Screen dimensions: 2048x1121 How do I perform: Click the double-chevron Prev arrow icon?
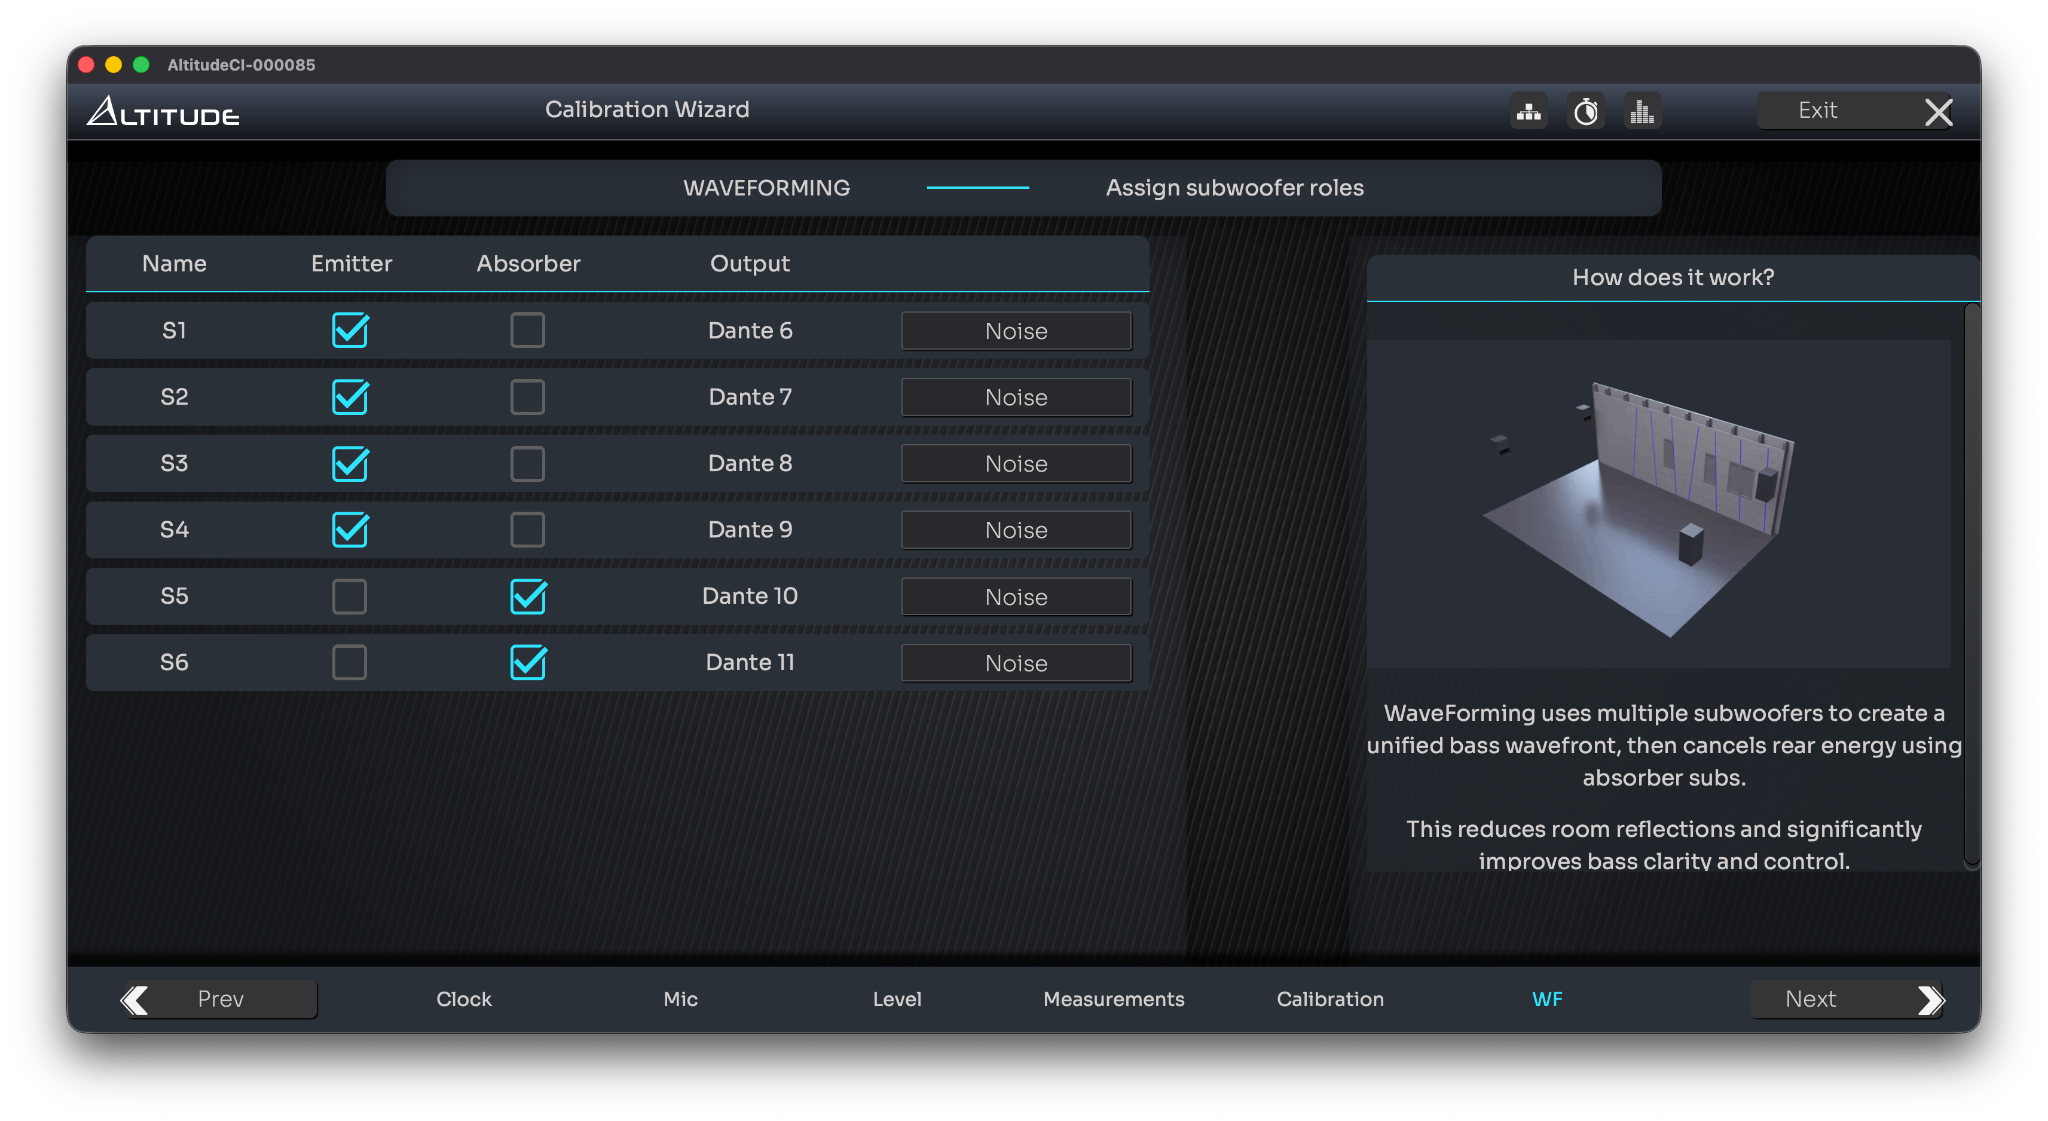pyautogui.click(x=135, y=999)
